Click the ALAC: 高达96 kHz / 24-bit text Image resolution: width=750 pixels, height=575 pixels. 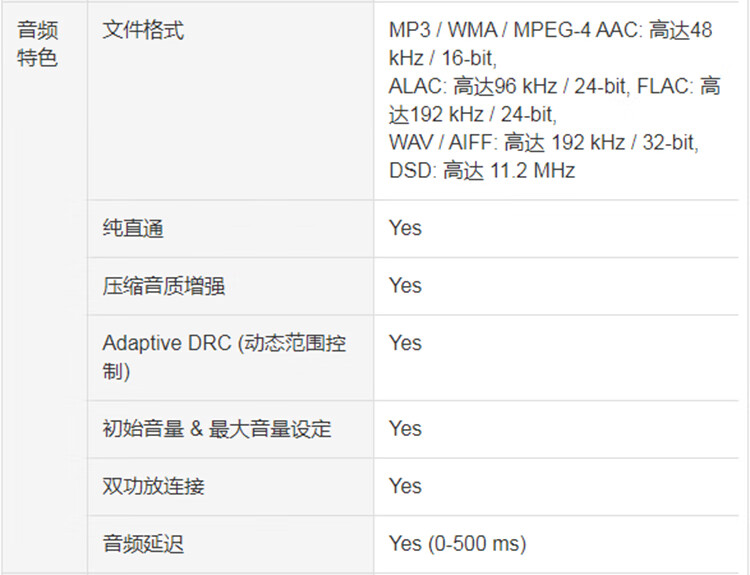pos(508,87)
